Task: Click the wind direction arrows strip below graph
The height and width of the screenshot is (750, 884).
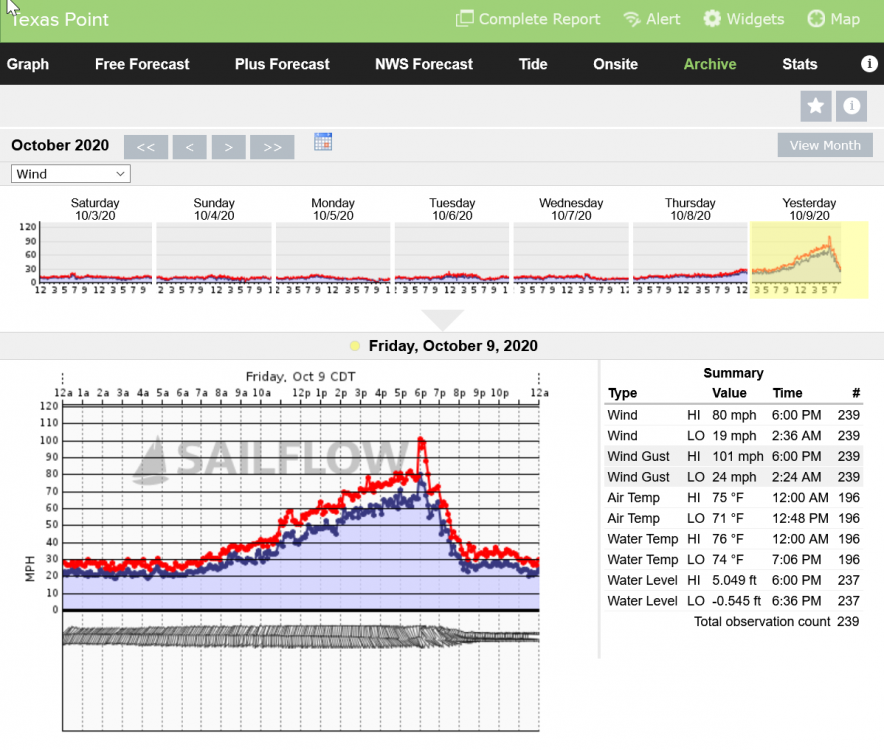Action: click(x=300, y=637)
